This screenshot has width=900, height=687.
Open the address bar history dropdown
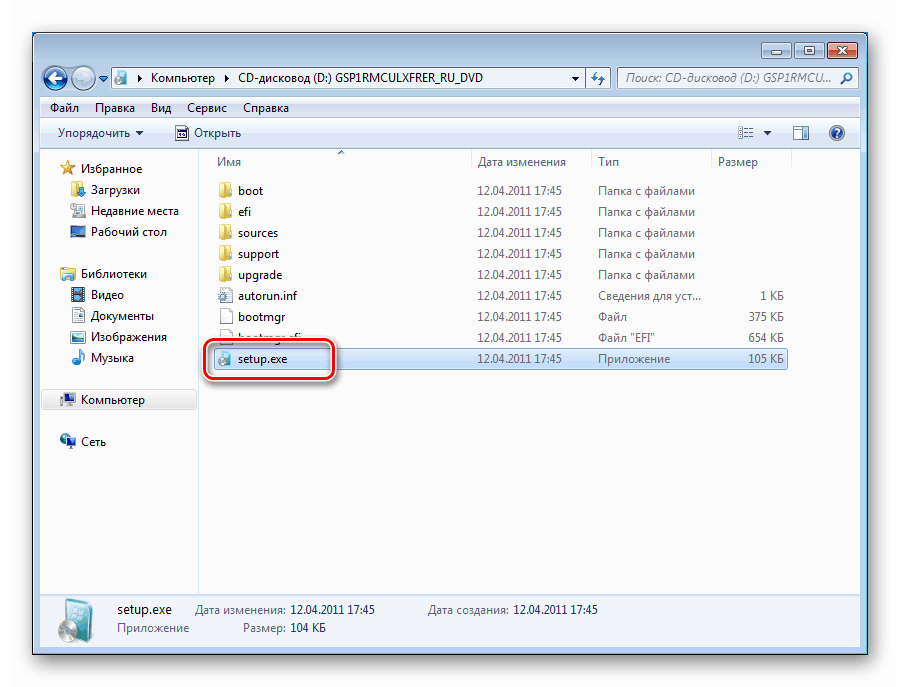point(575,77)
